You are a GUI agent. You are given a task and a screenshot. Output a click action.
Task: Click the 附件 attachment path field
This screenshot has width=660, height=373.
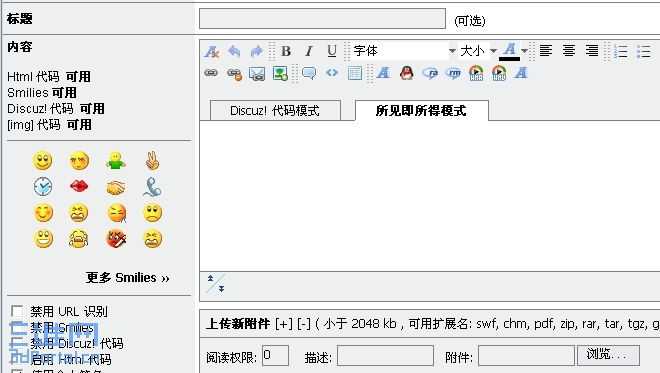tap(526, 356)
